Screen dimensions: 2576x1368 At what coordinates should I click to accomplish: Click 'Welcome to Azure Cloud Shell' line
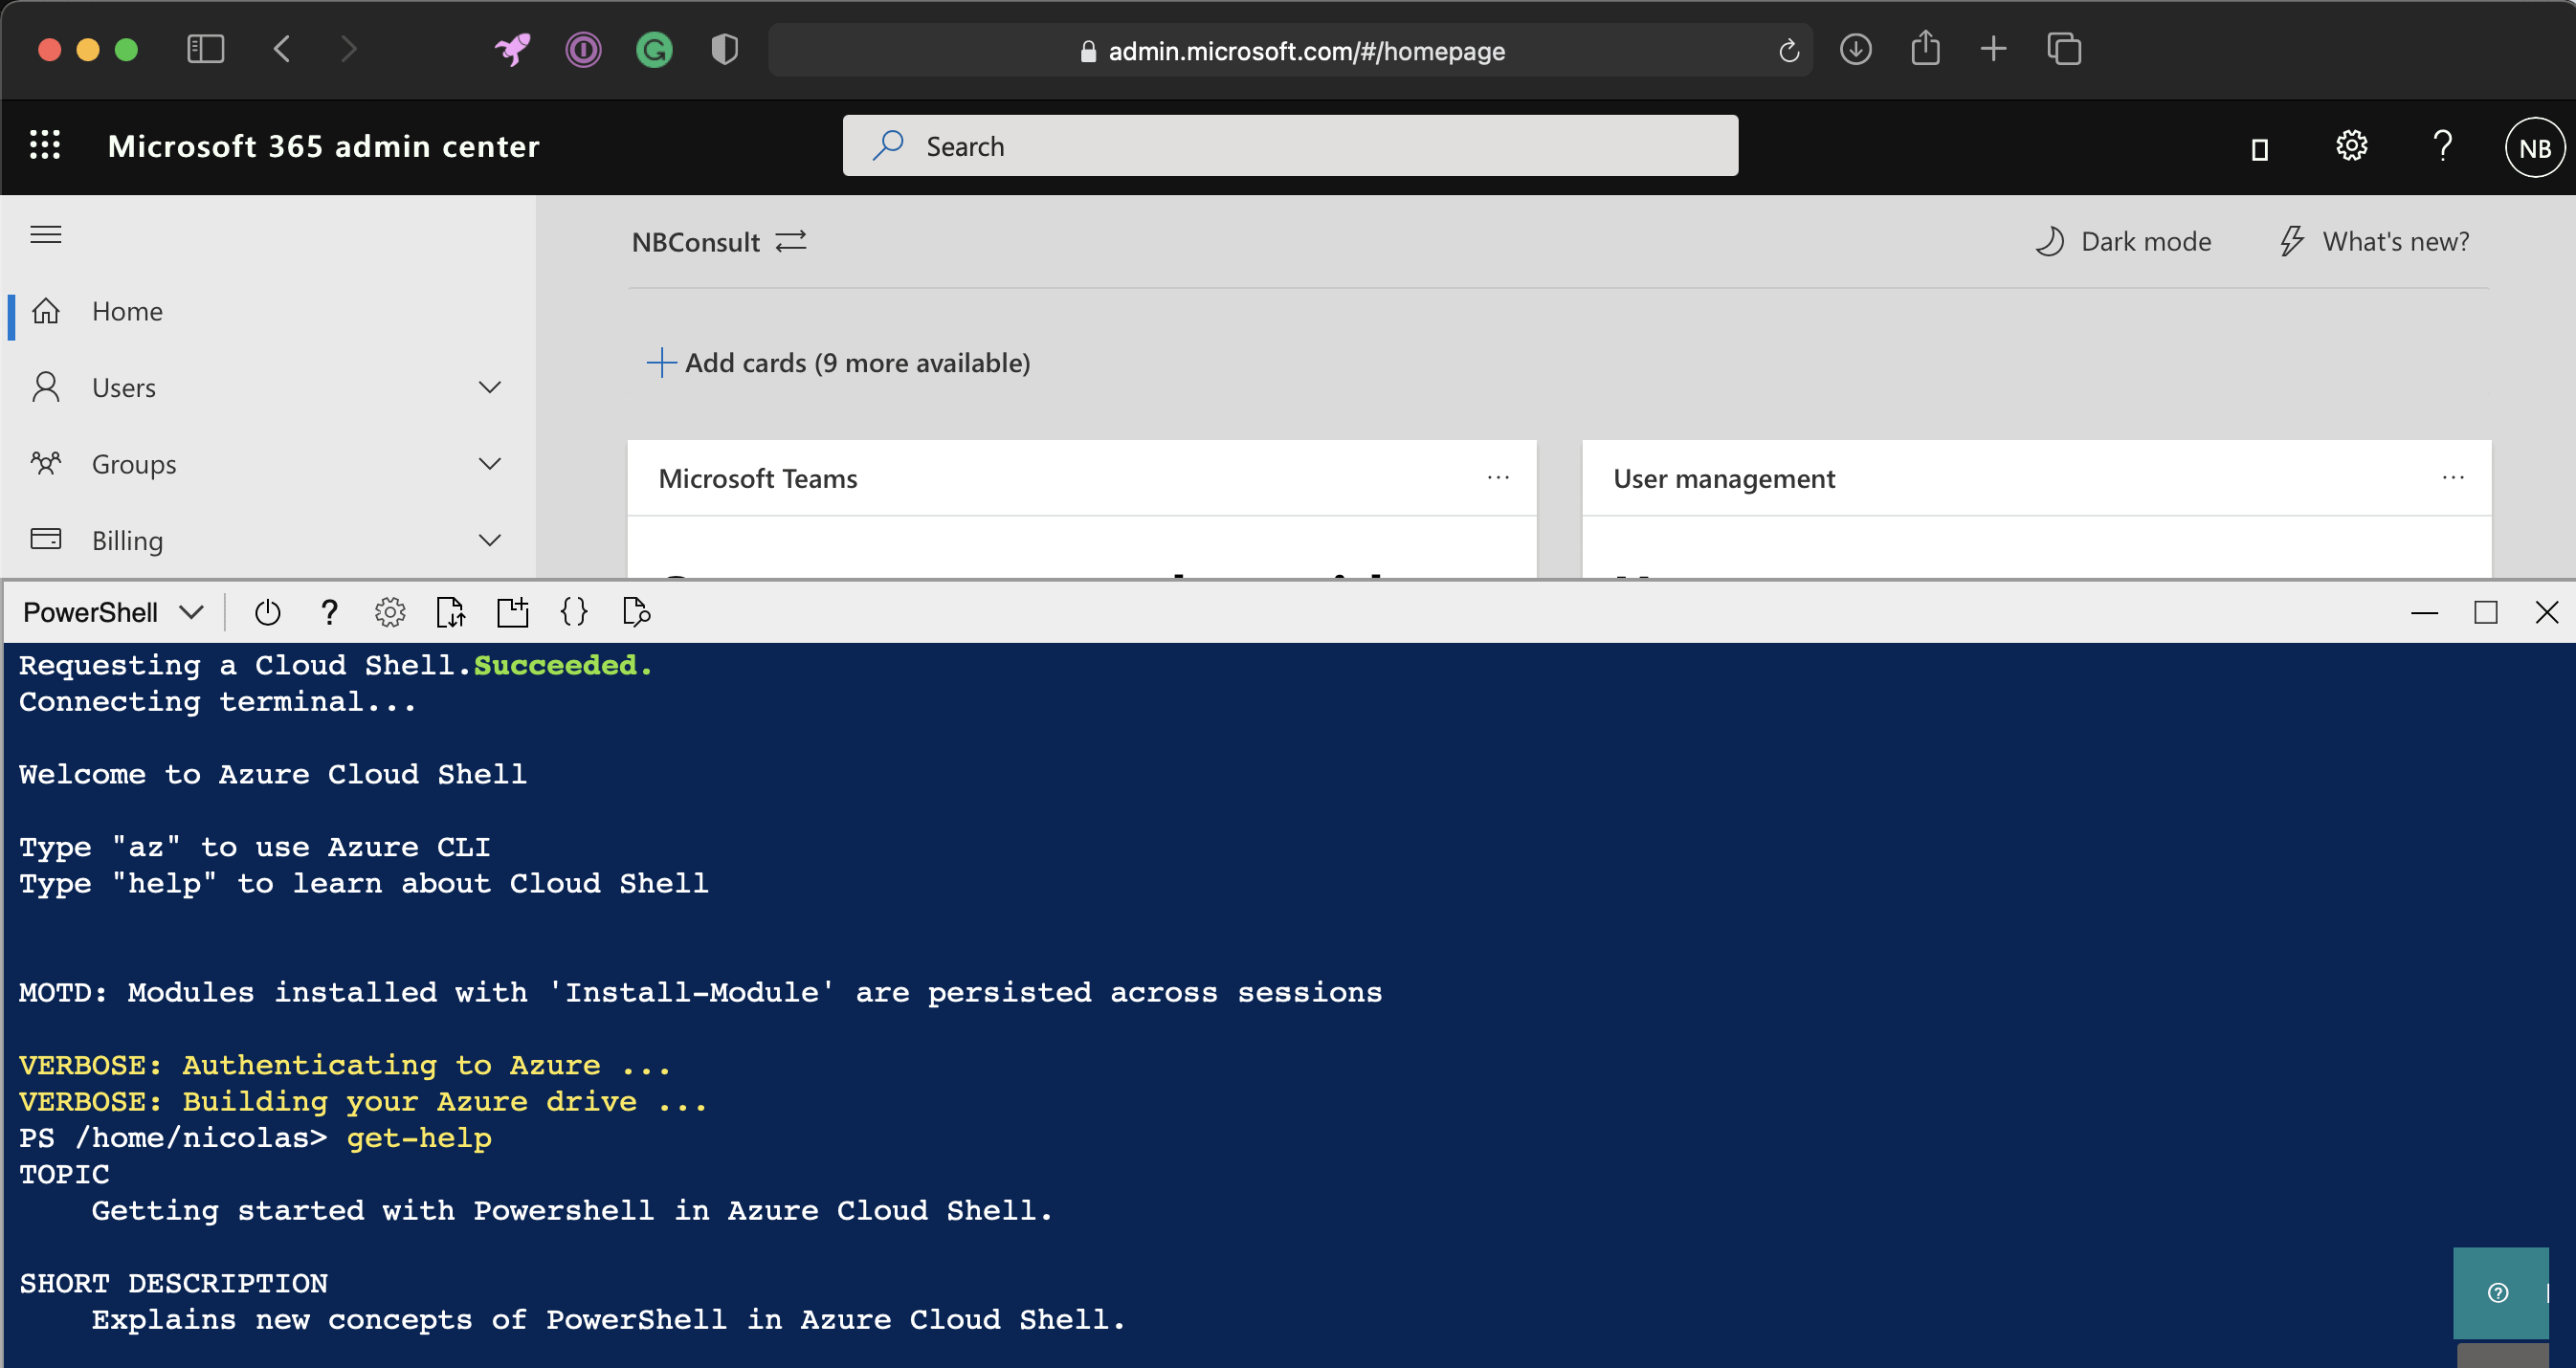pos(273,774)
